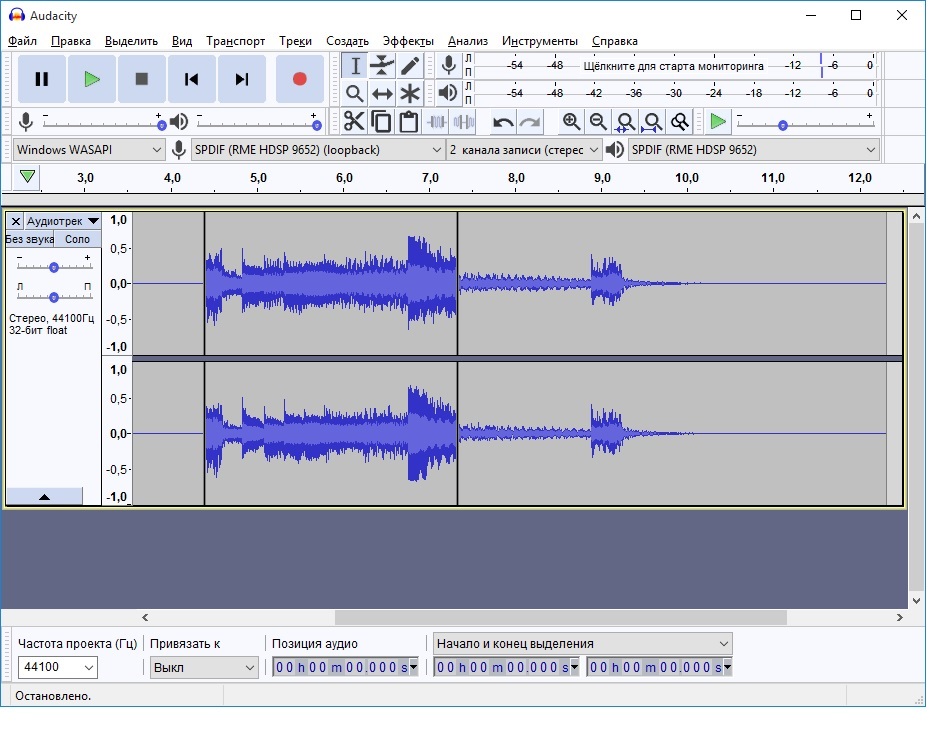Toggle the track's Без звука mute button
This screenshot has width=952, height=736.
(x=29, y=239)
